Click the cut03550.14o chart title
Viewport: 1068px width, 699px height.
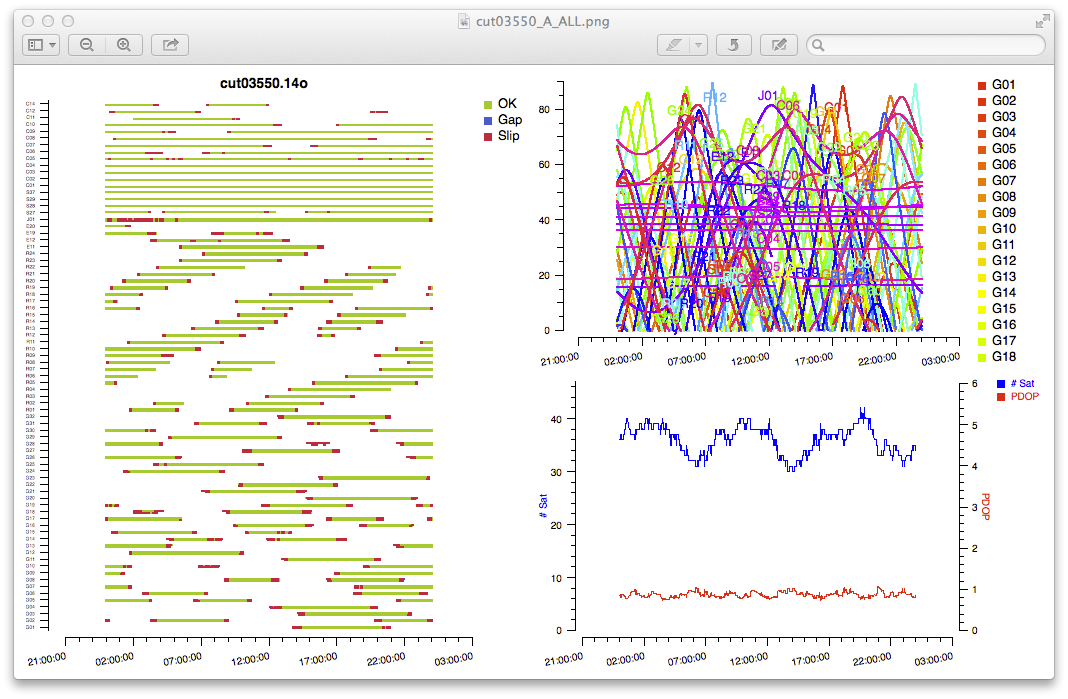(264, 83)
